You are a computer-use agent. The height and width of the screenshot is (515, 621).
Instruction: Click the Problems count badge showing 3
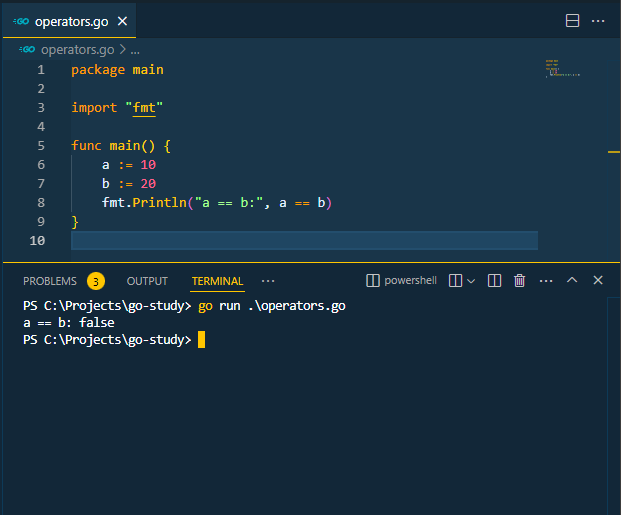pyautogui.click(x=95, y=281)
